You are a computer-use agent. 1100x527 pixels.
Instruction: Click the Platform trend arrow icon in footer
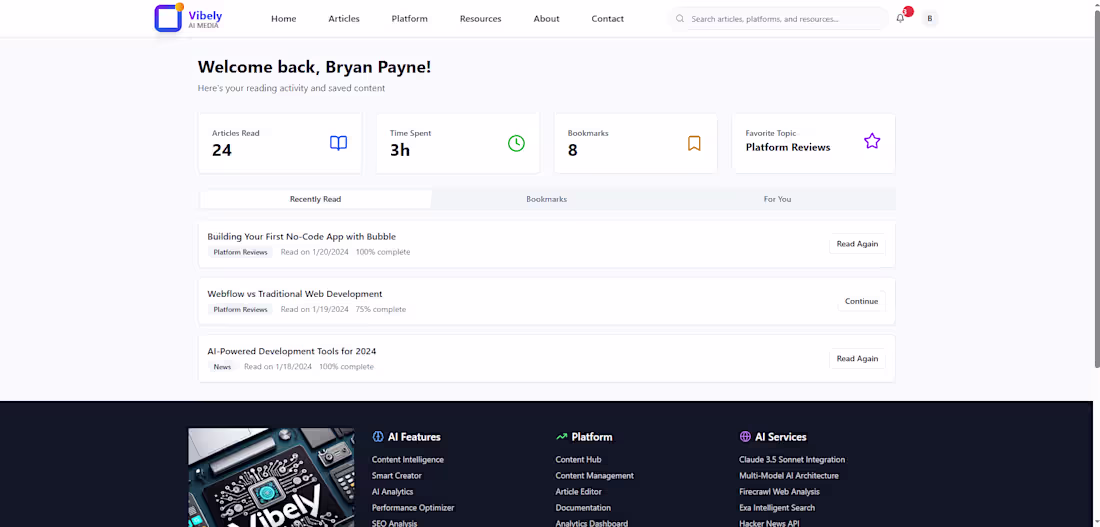click(561, 436)
